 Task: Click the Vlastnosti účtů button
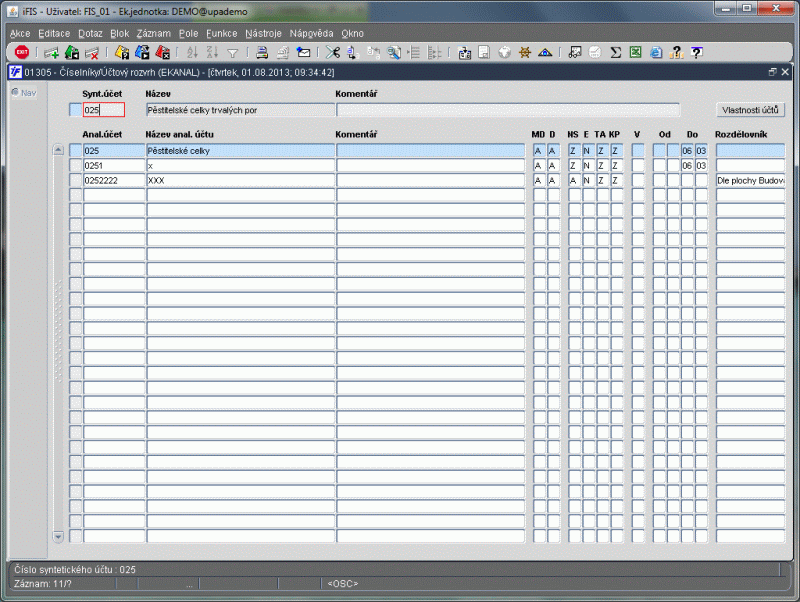click(x=751, y=110)
